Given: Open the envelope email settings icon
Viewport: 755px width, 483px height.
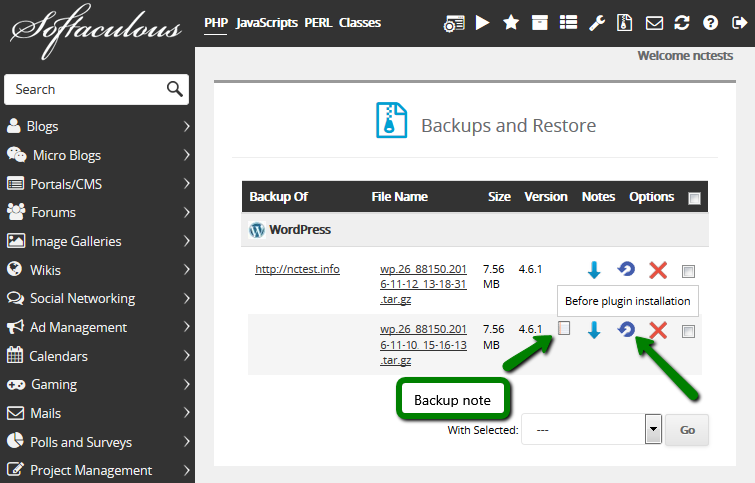Looking at the screenshot, I should click(654, 23).
